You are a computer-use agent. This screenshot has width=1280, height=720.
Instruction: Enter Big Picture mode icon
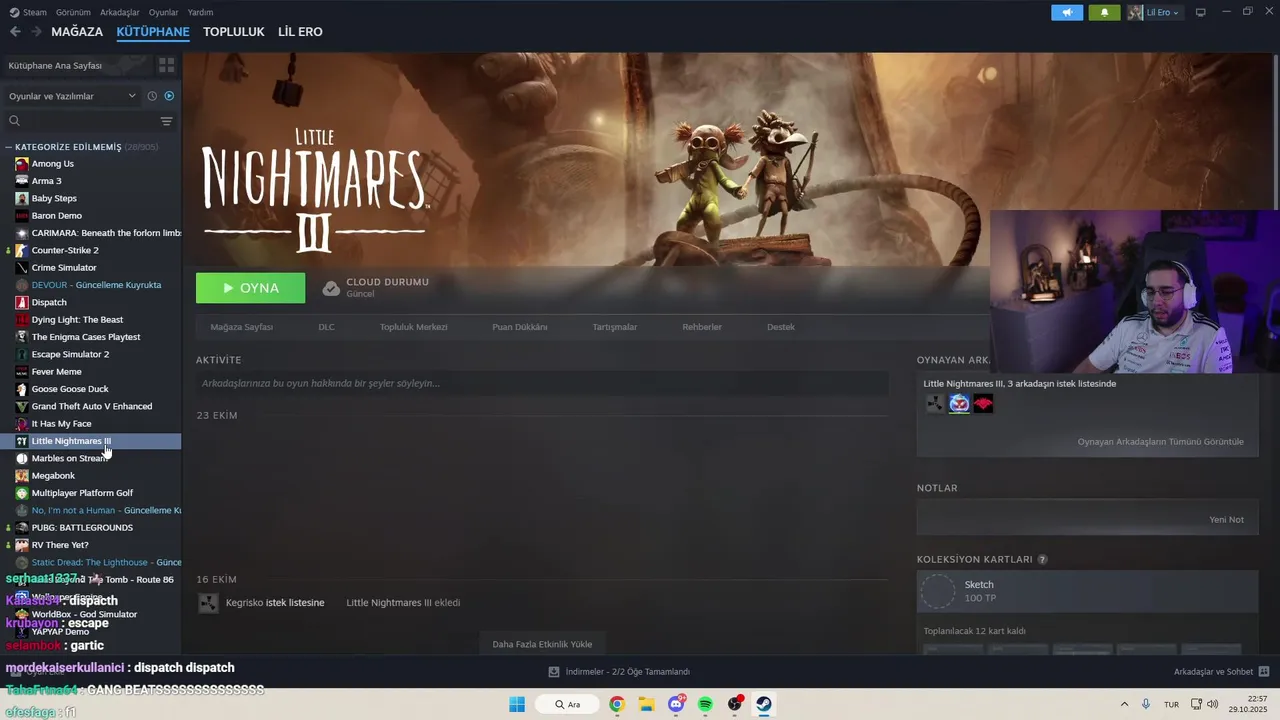click(1201, 12)
